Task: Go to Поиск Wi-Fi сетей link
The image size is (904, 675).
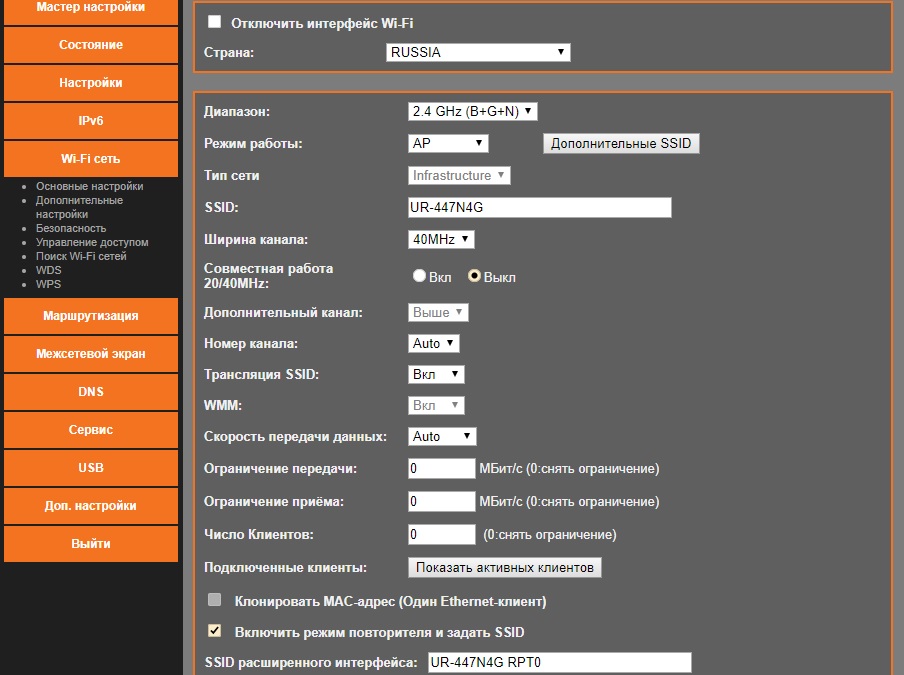Action: tap(81, 256)
